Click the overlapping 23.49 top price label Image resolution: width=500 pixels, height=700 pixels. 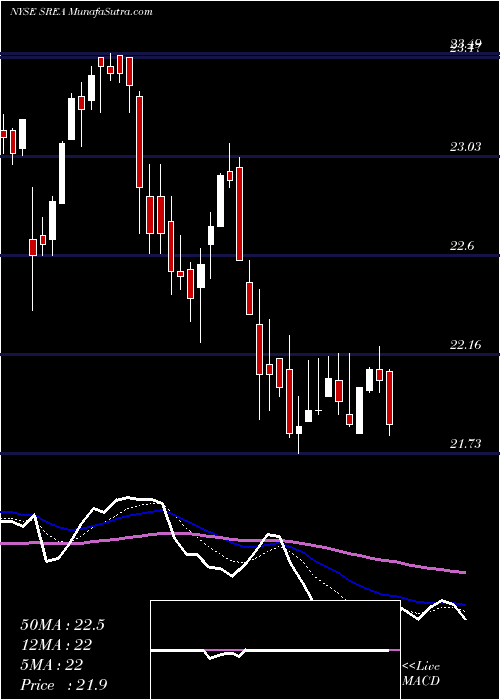point(465,45)
